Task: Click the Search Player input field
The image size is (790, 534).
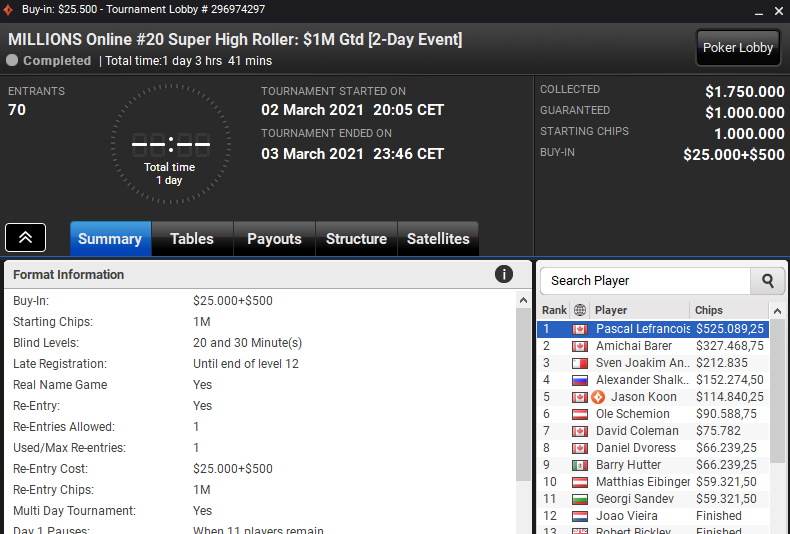Action: pos(645,281)
